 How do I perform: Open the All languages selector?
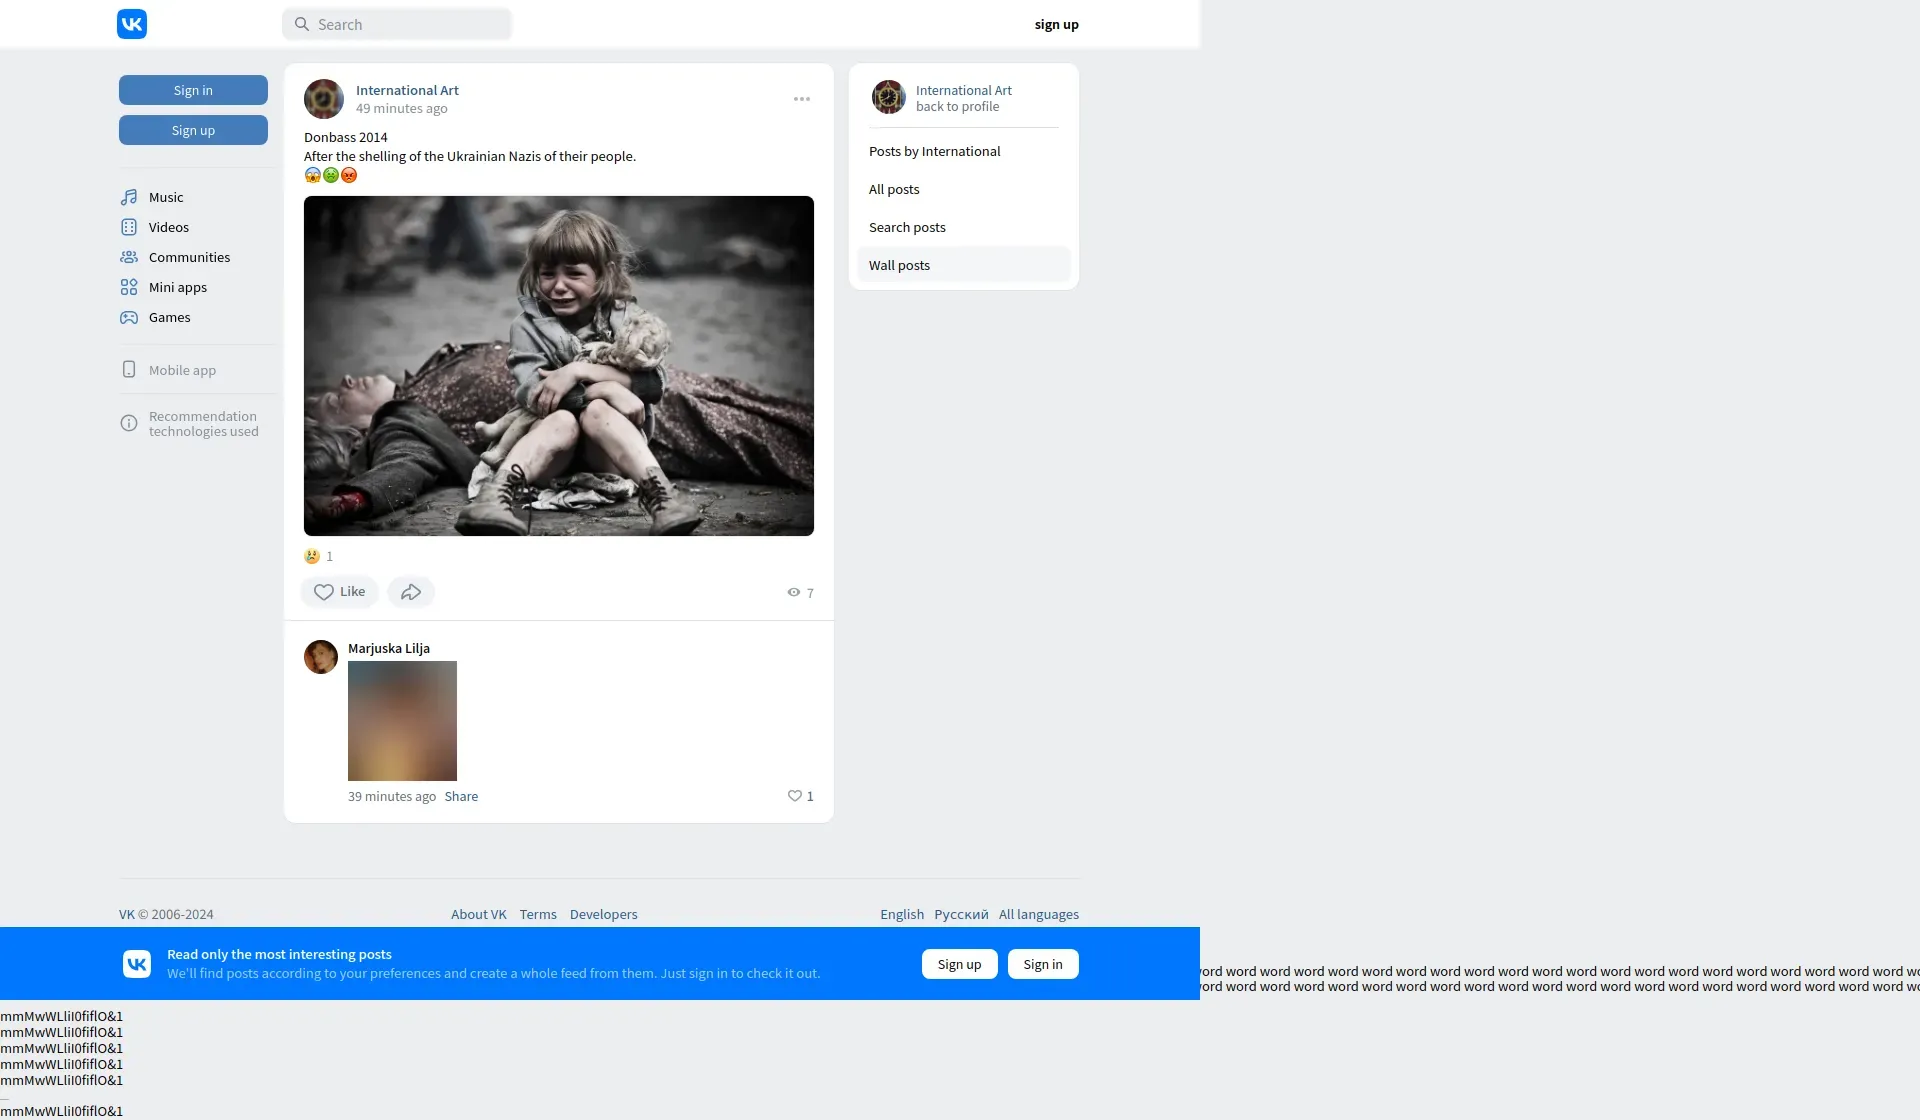(1038, 914)
